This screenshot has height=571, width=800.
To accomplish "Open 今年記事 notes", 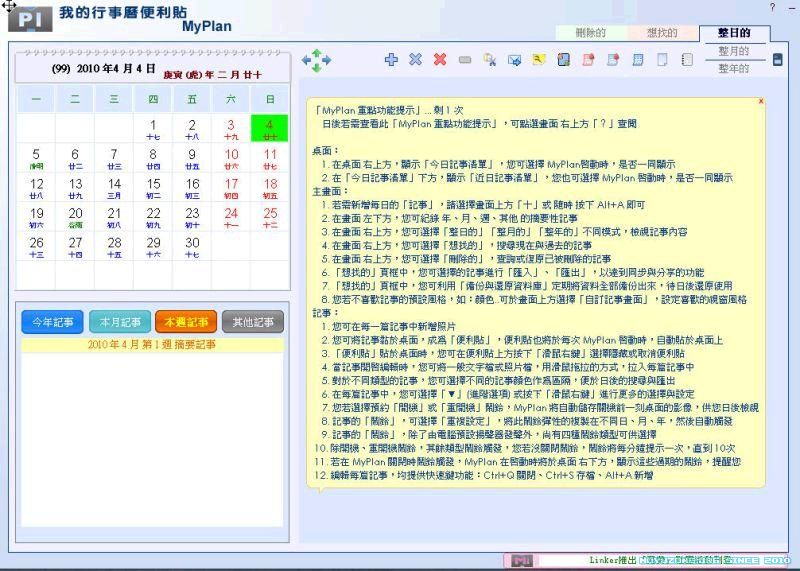I will click(52, 322).
